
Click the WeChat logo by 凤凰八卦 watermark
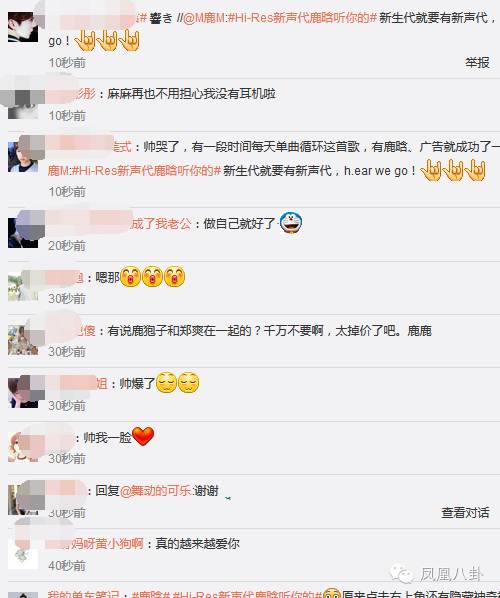click(x=402, y=574)
